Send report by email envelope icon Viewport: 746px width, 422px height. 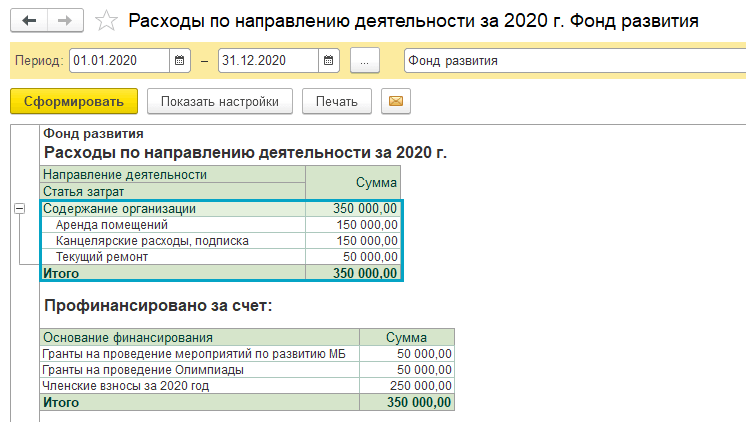pyautogui.click(x=395, y=101)
